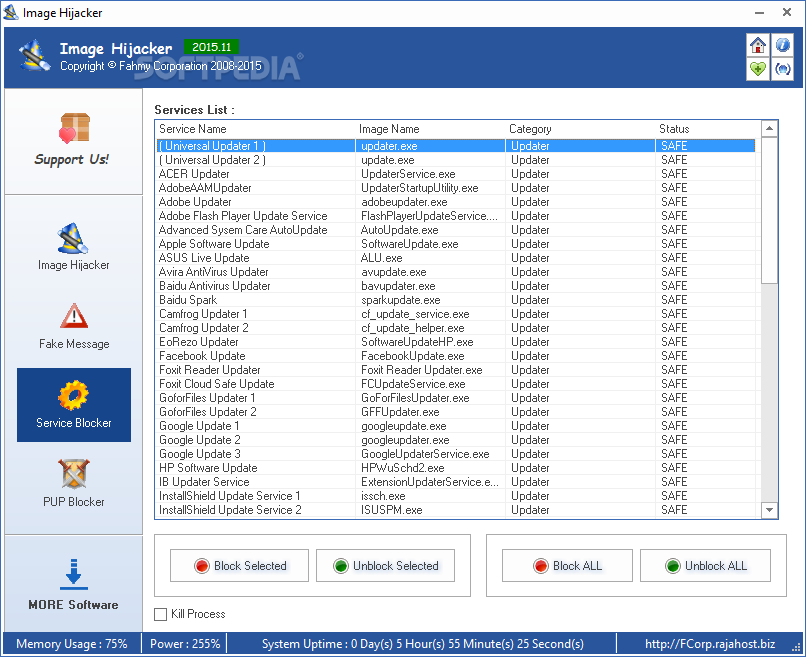Select the 'Adobe Updater' service row
The width and height of the screenshot is (806, 657).
point(456,202)
